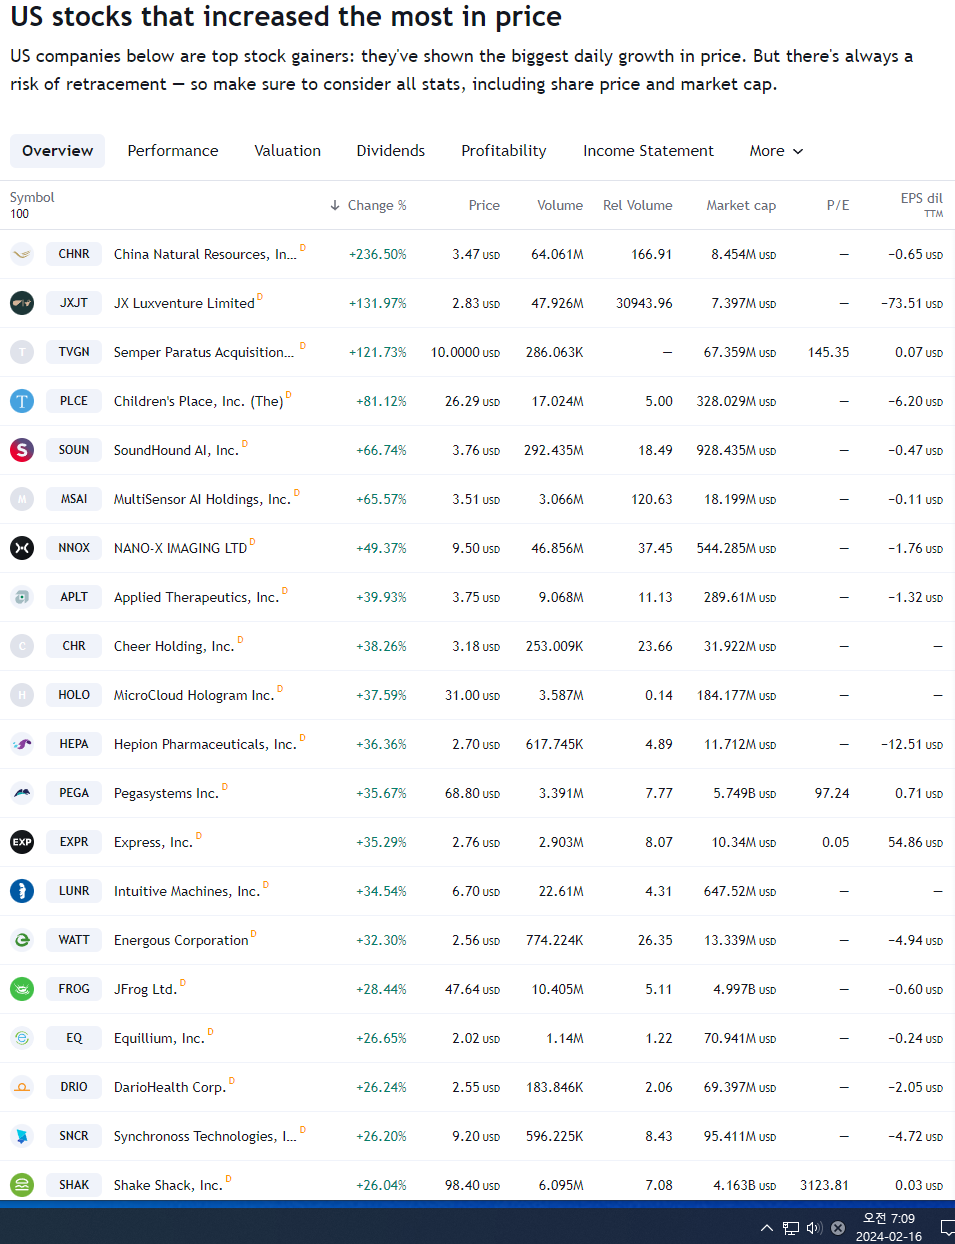Sort by the EPS dil TTM column header
Screen dimensions: 955x1244
921,204
